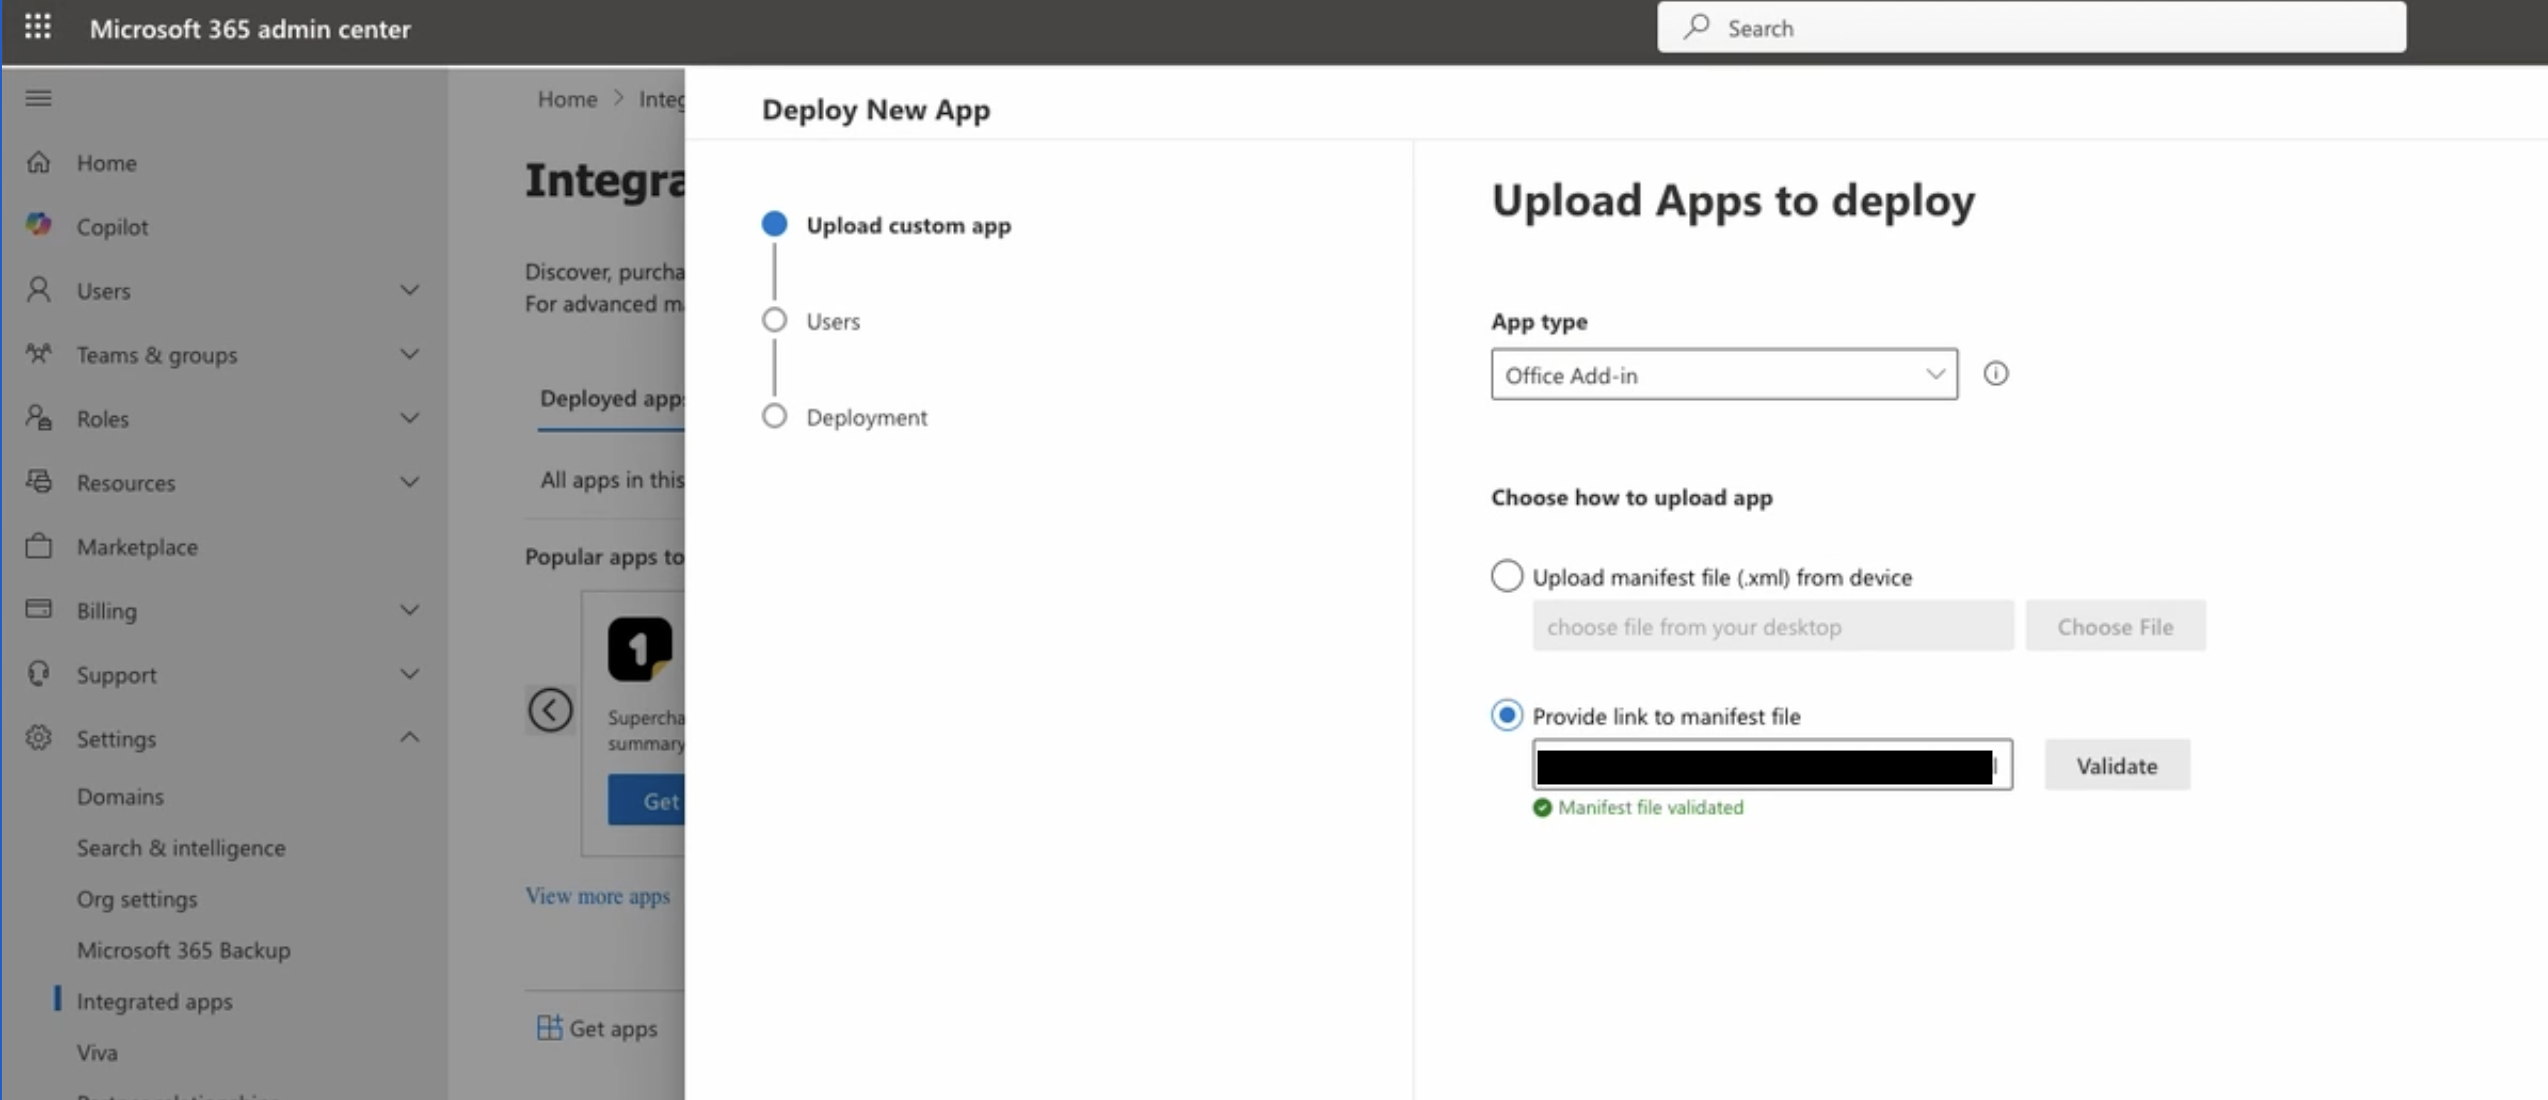The height and width of the screenshot is (1100, 2548).
Task: Open Integrated apps in Settings menu
Action: [x=154, y=1001]
